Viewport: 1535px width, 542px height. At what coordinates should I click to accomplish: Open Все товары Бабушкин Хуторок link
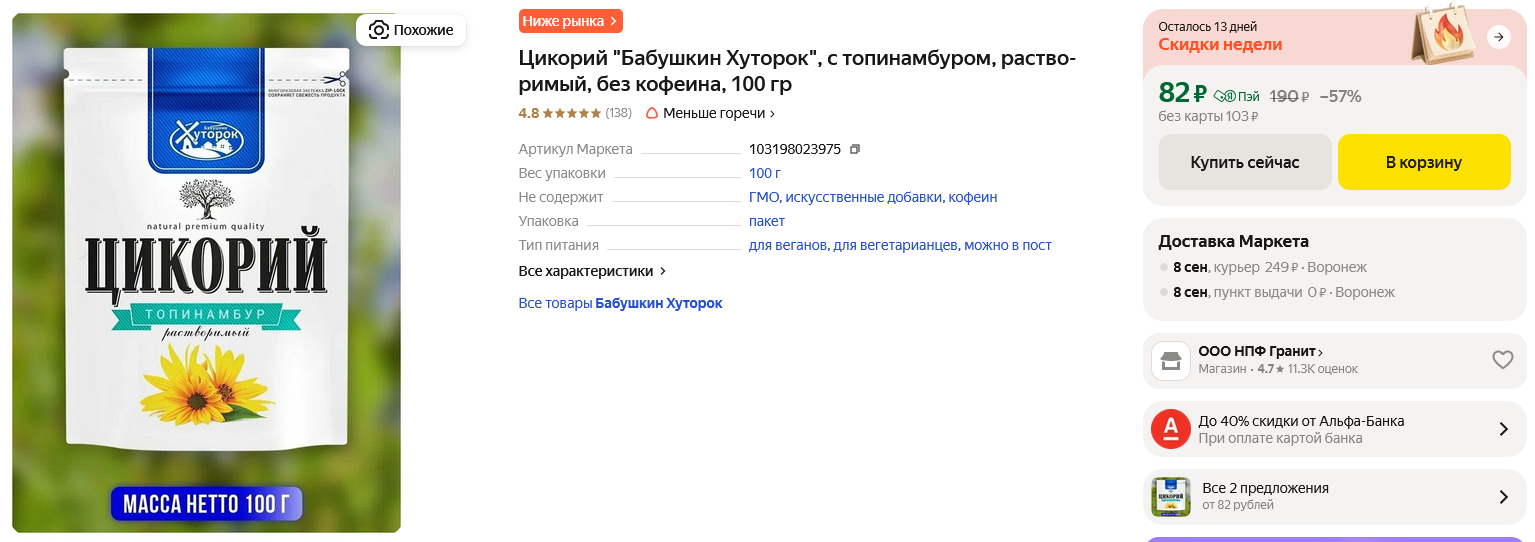click(x=620, y=303)
